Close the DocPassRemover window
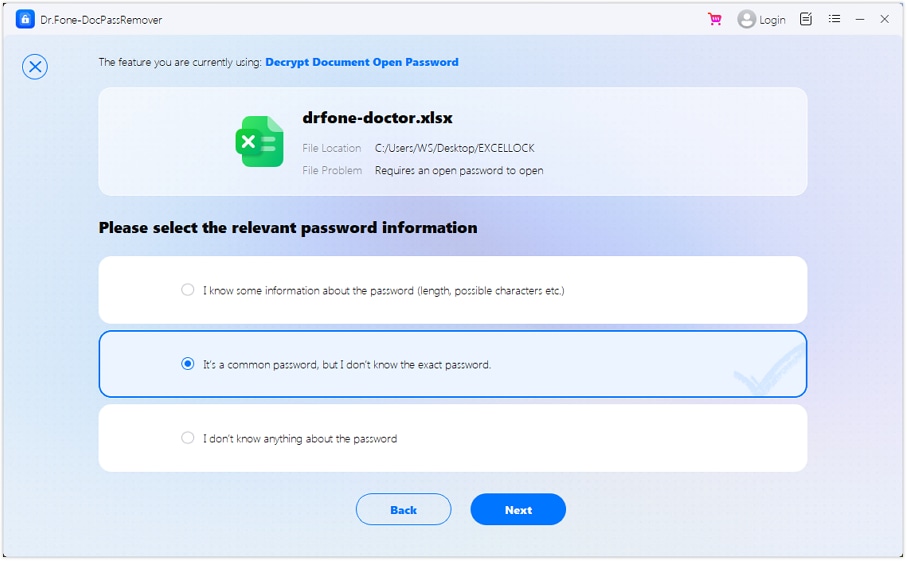This screenshot has width=907, height=561. [884, 19]
